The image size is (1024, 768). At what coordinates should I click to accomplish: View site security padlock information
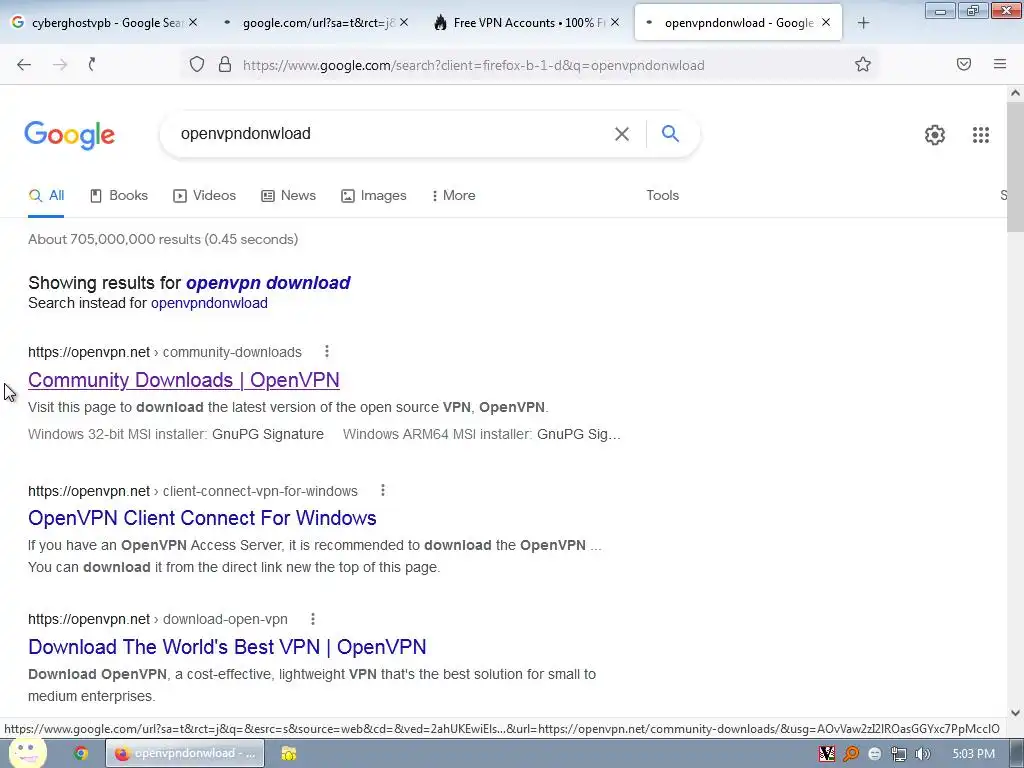point(225,64)
